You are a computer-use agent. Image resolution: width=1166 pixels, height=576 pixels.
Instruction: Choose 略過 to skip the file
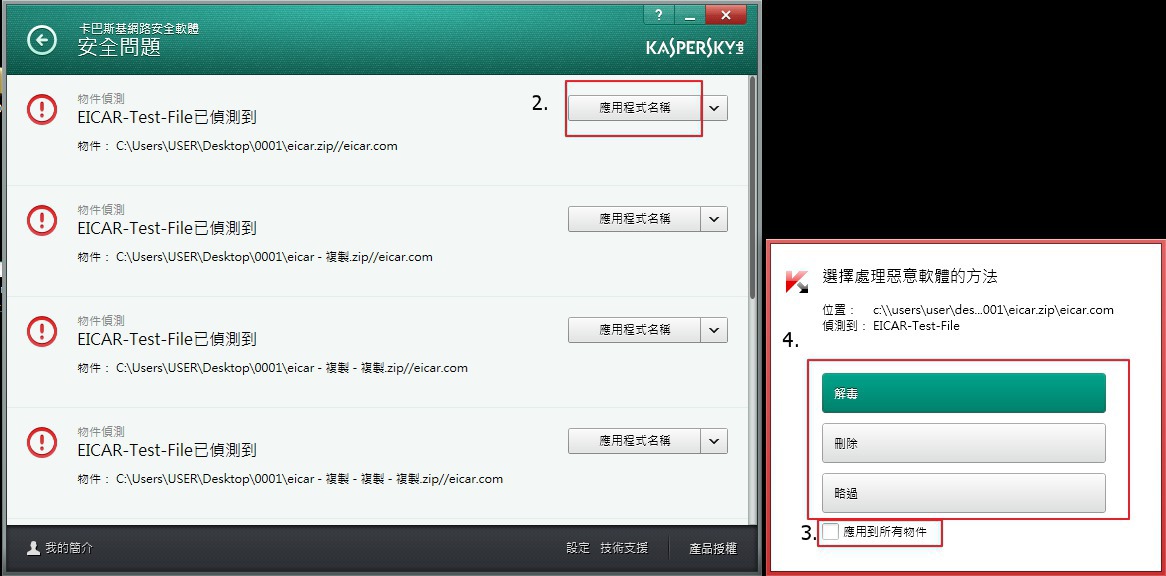pyautogui.click(x=964, y=493)
